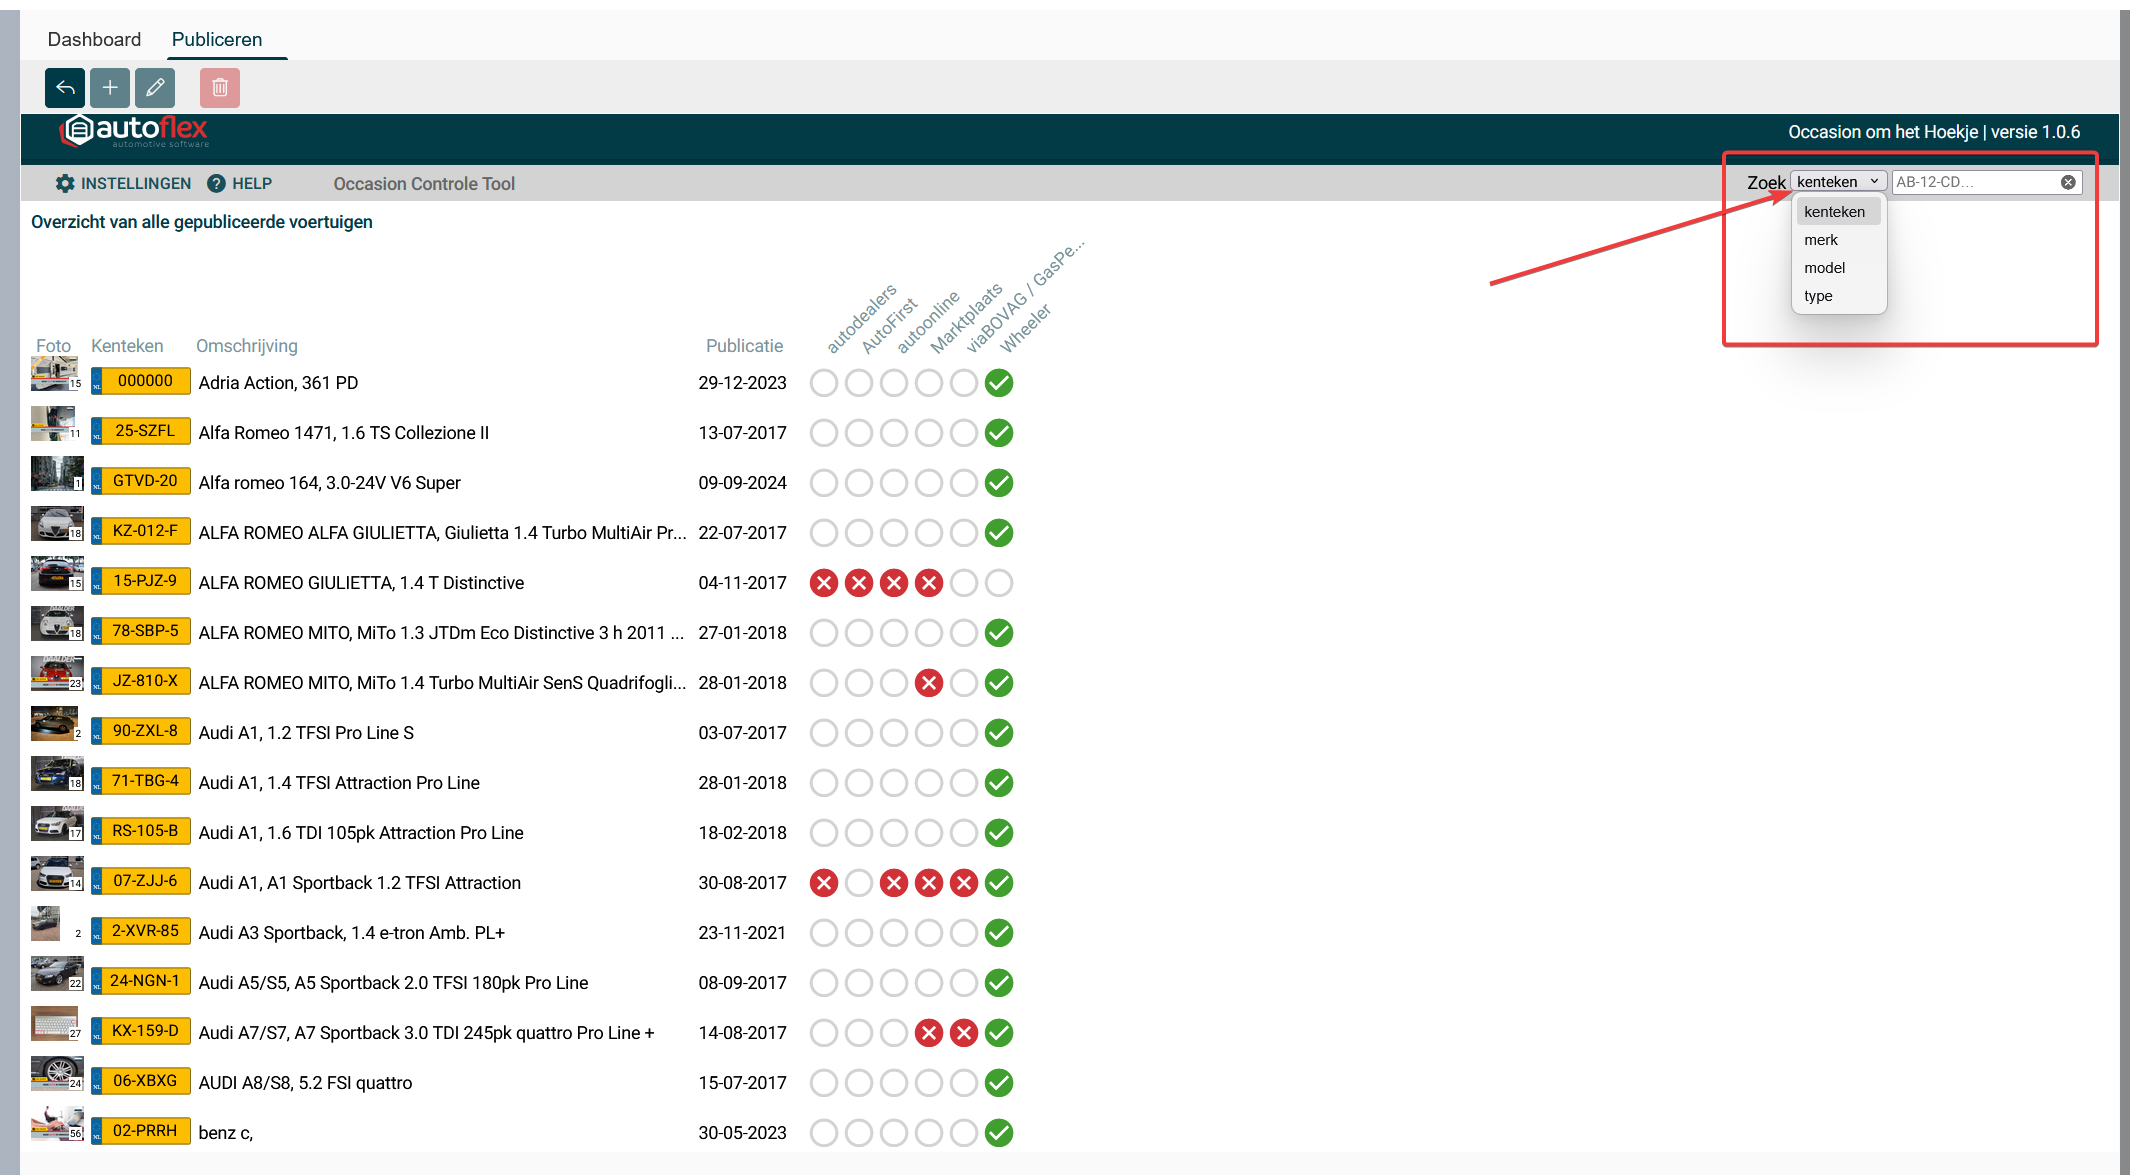Click the KZ-012-F yellow license plate

click(144, 531)
